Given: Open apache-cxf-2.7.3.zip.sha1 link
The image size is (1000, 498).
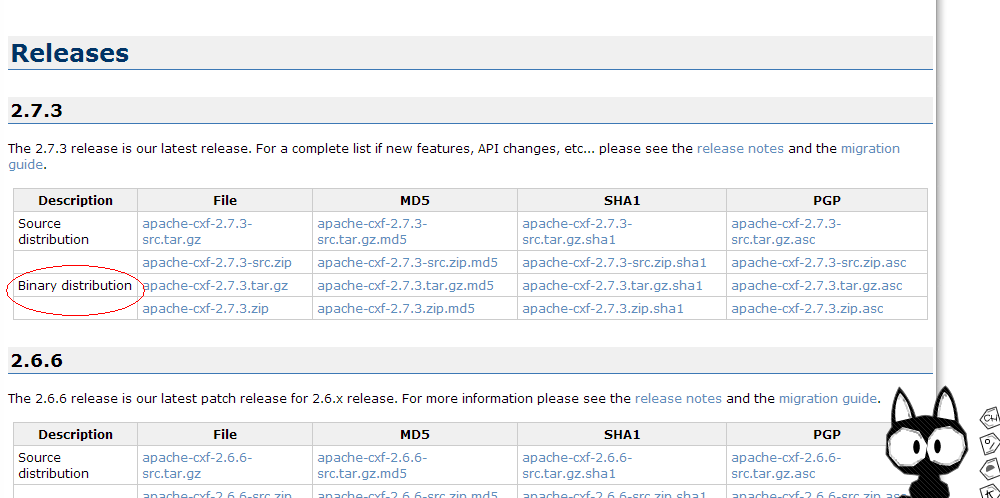Looking at the screenshot, I should [603, 309].
